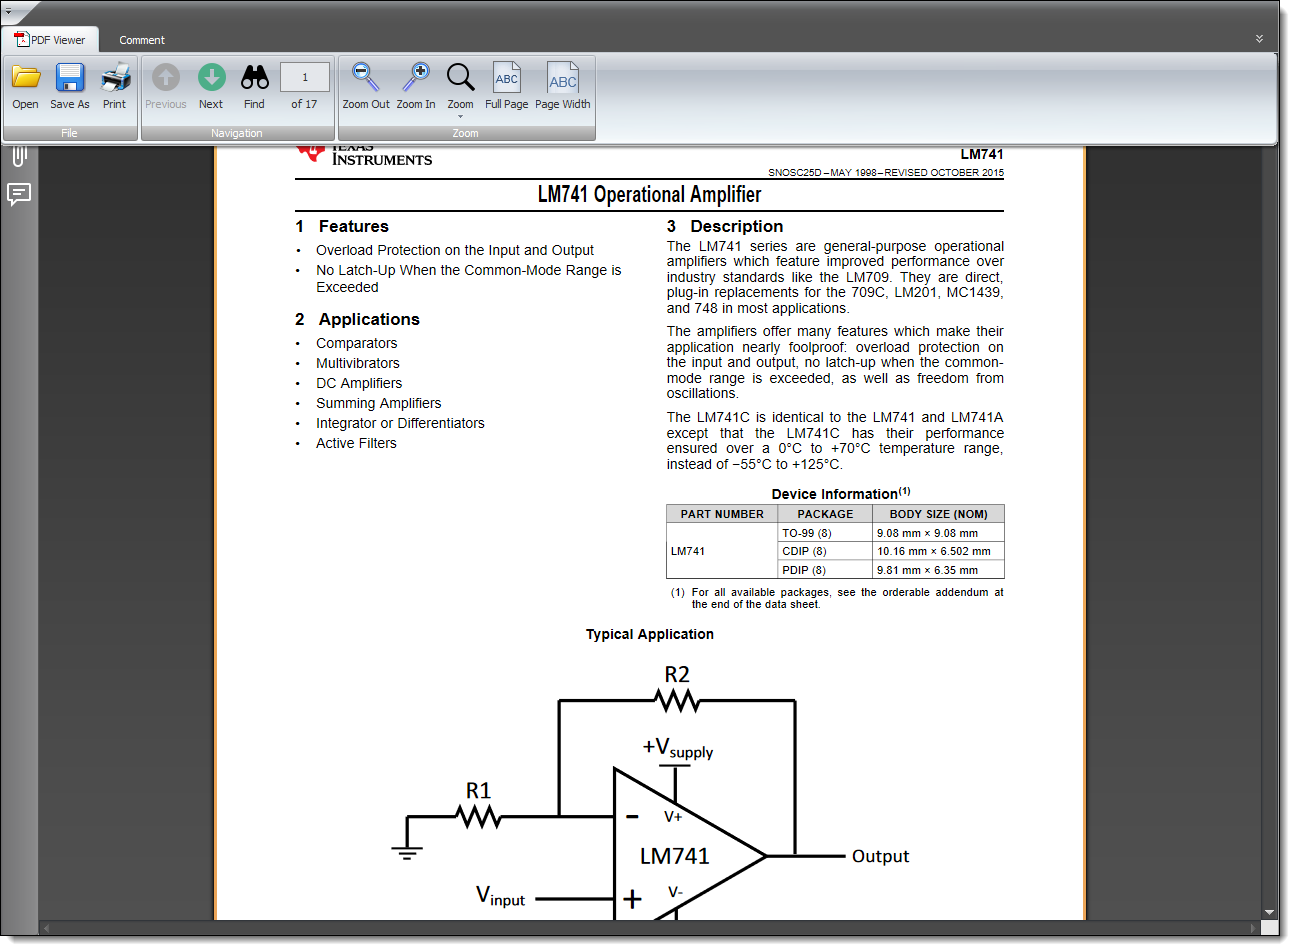Click the 'R2' resistor label
Viewport: 1295px width, 951px height.
point(677,675)
